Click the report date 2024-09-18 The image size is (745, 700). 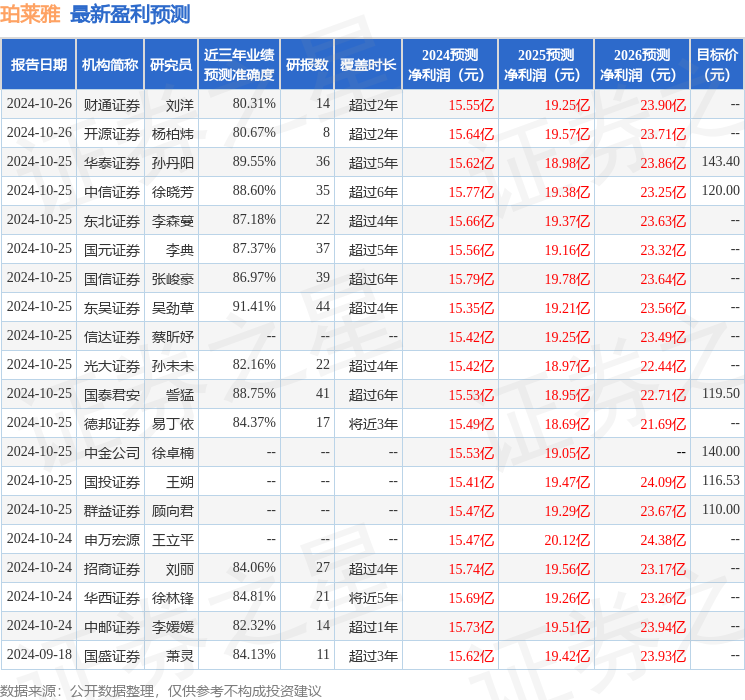(x=39, y=654)
